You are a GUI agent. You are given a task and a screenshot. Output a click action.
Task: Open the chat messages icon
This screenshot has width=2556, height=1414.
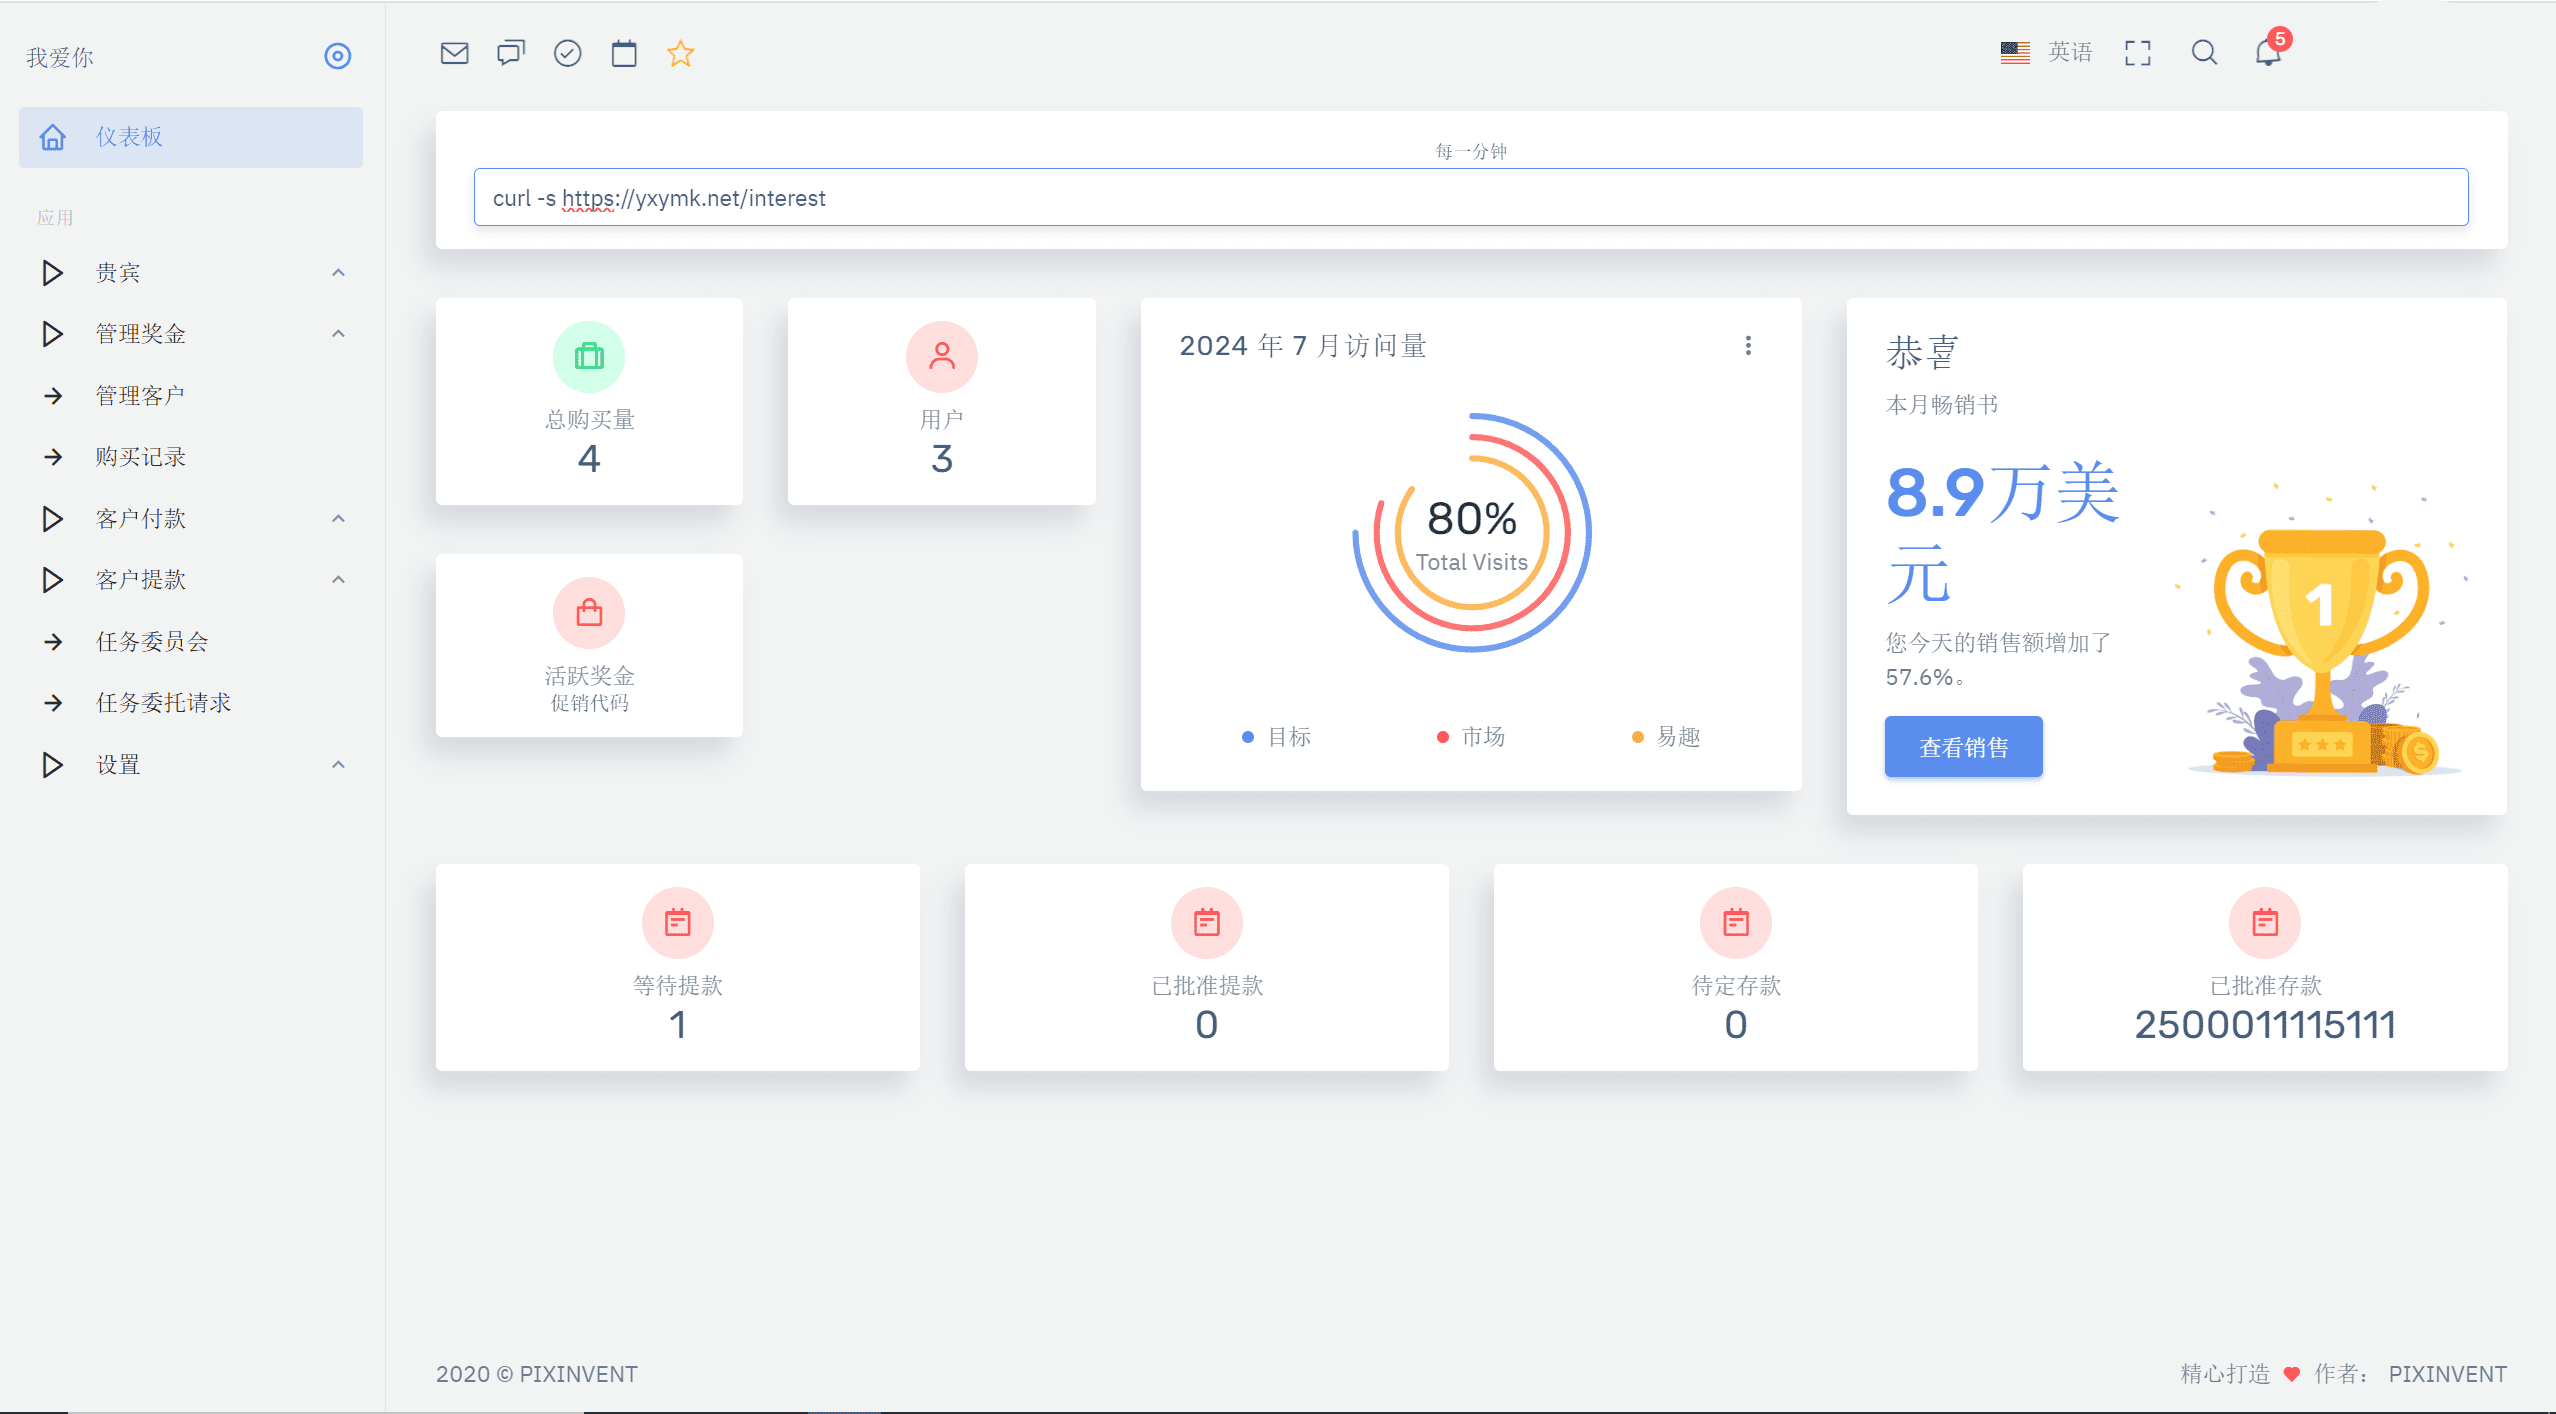click(511, 53)
